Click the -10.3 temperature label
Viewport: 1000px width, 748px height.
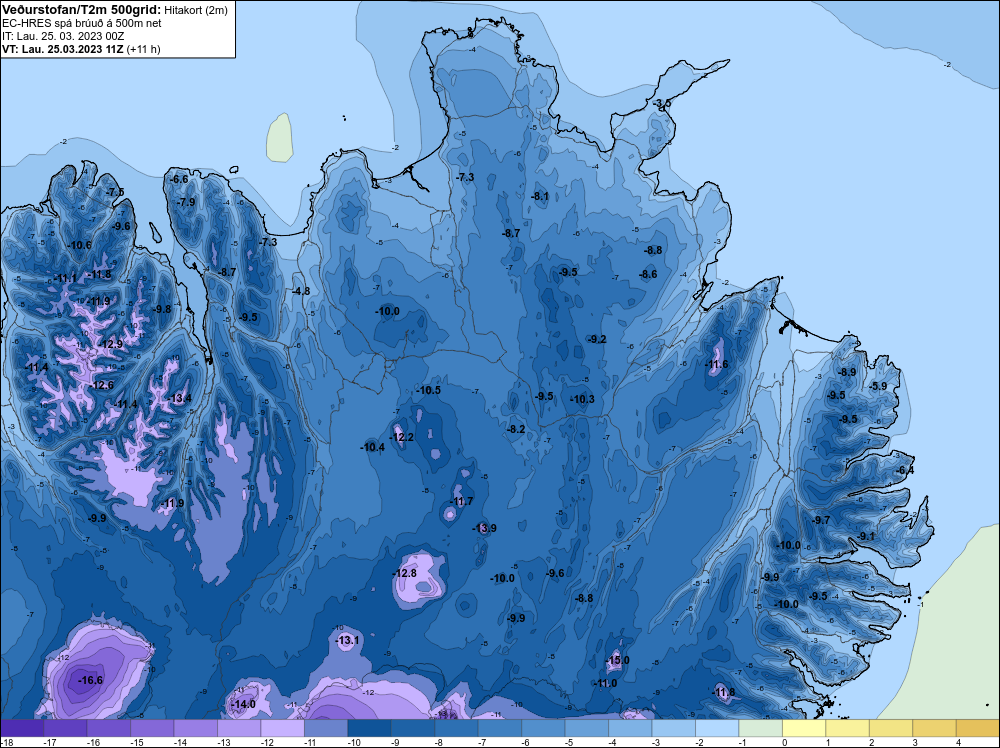[x=582, y=399]
